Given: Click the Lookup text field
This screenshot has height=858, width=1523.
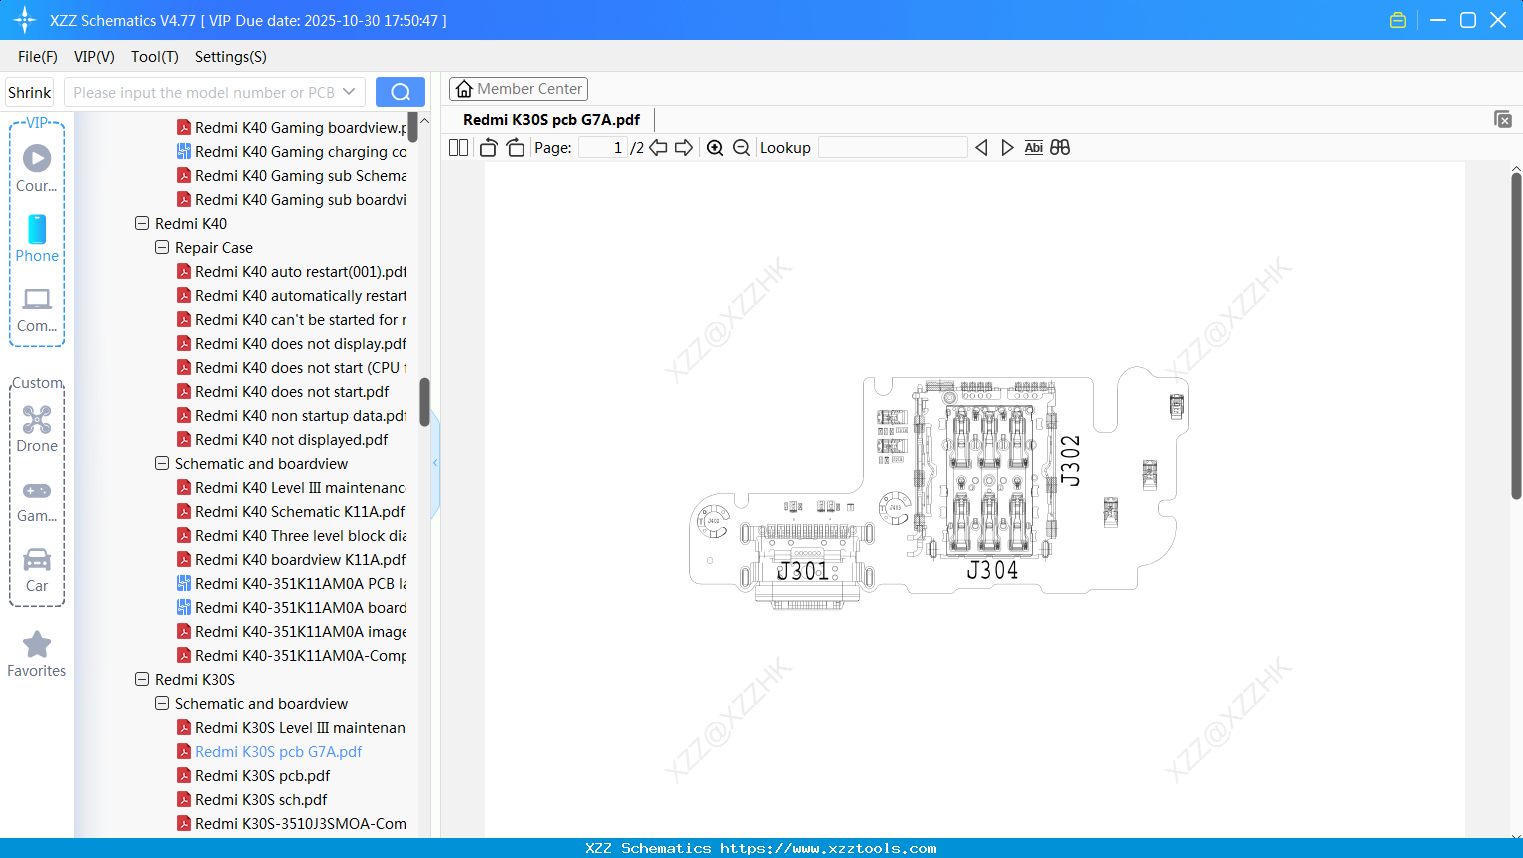Looking at the screenshot, I should [893, 148].
